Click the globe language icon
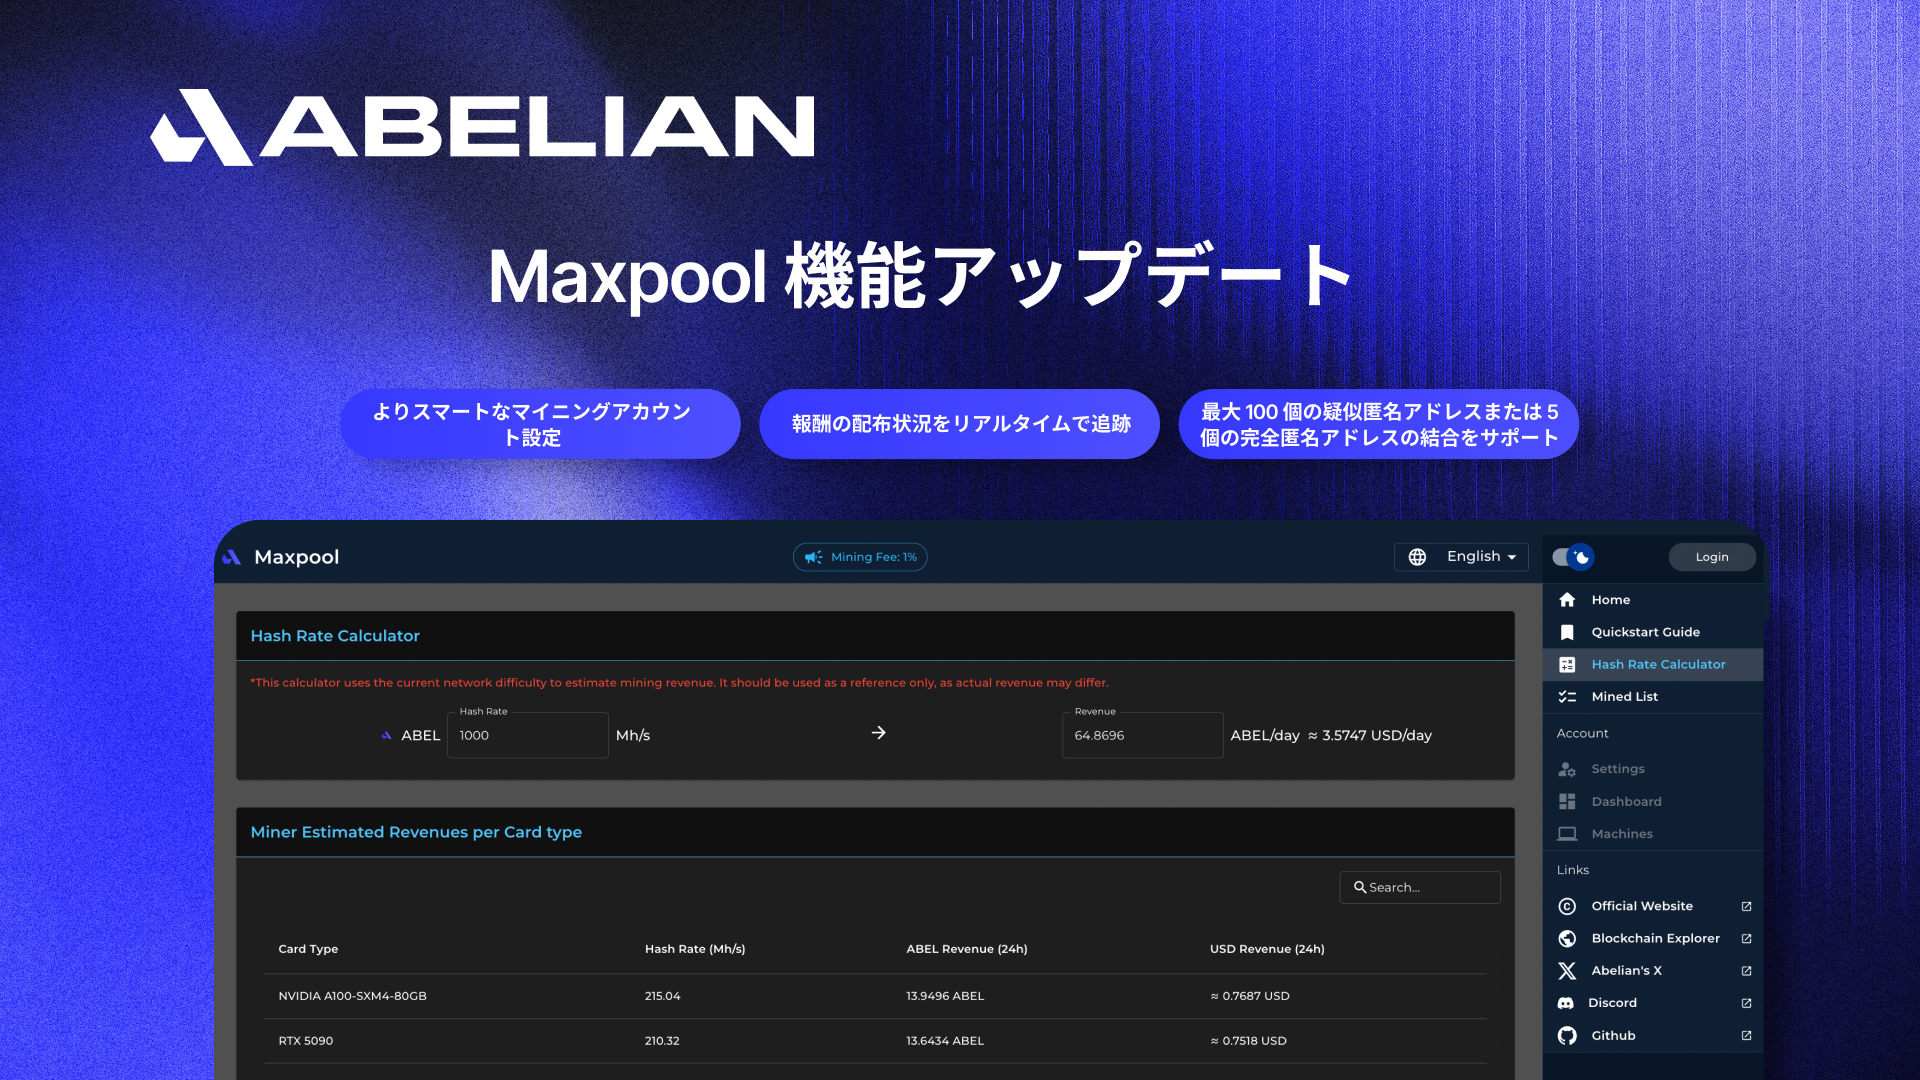The height and width of the screenshot is (1080, 1920). pyautogui.click(x=1417, y=557)
